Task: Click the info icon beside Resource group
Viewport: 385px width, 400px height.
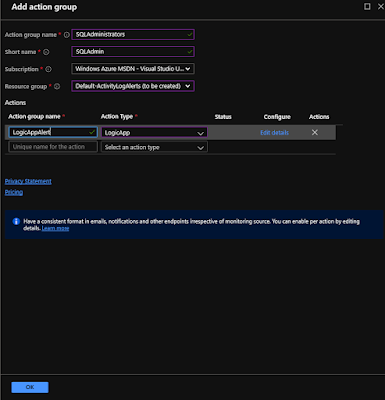Action: pyautogui.click(x=57, y=86)
